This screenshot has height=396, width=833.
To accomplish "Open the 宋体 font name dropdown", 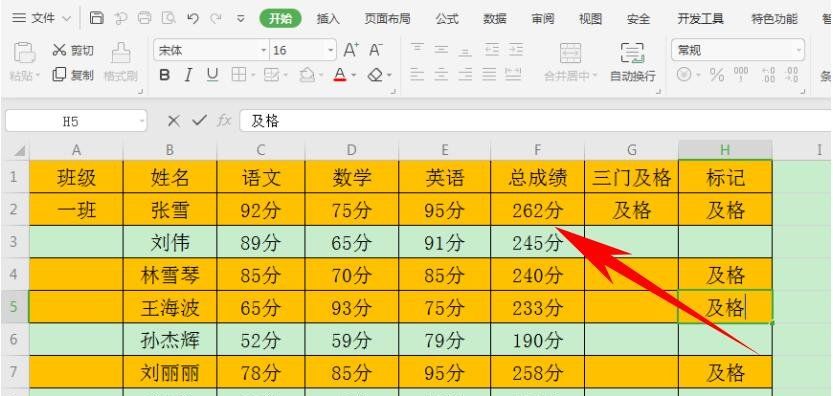I will coord(264,50).
